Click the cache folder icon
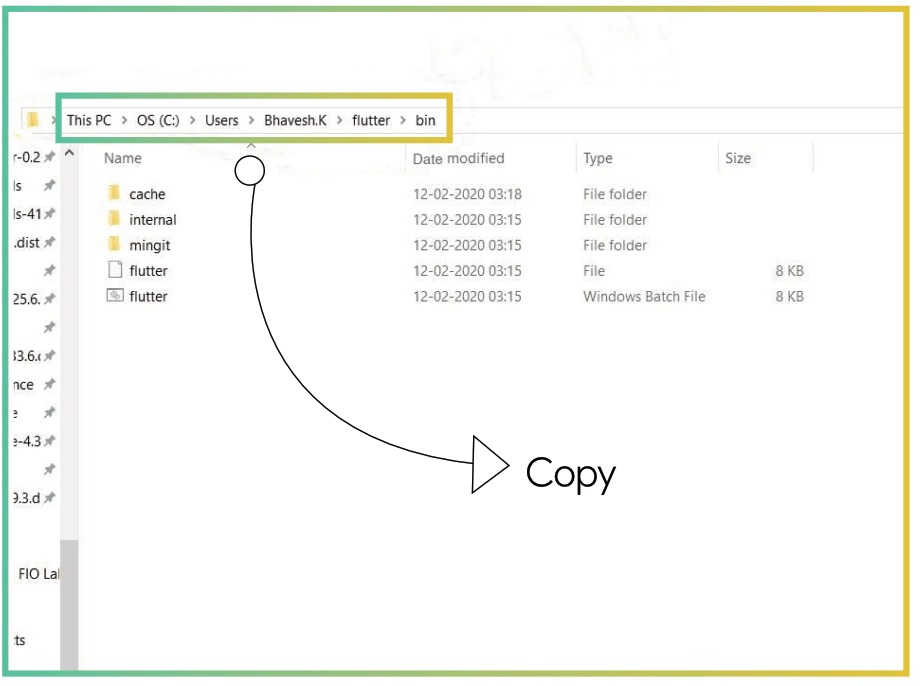The image size is (924, 686). [x=114, y=194]
